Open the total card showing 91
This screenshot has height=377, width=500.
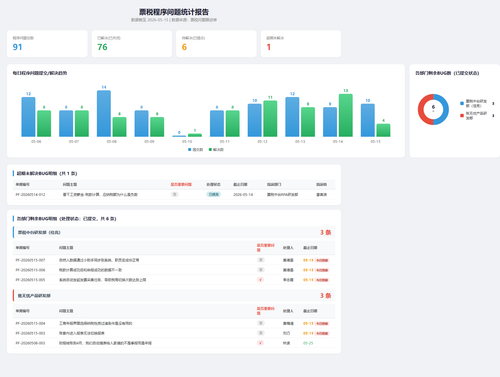coord(47,44)
